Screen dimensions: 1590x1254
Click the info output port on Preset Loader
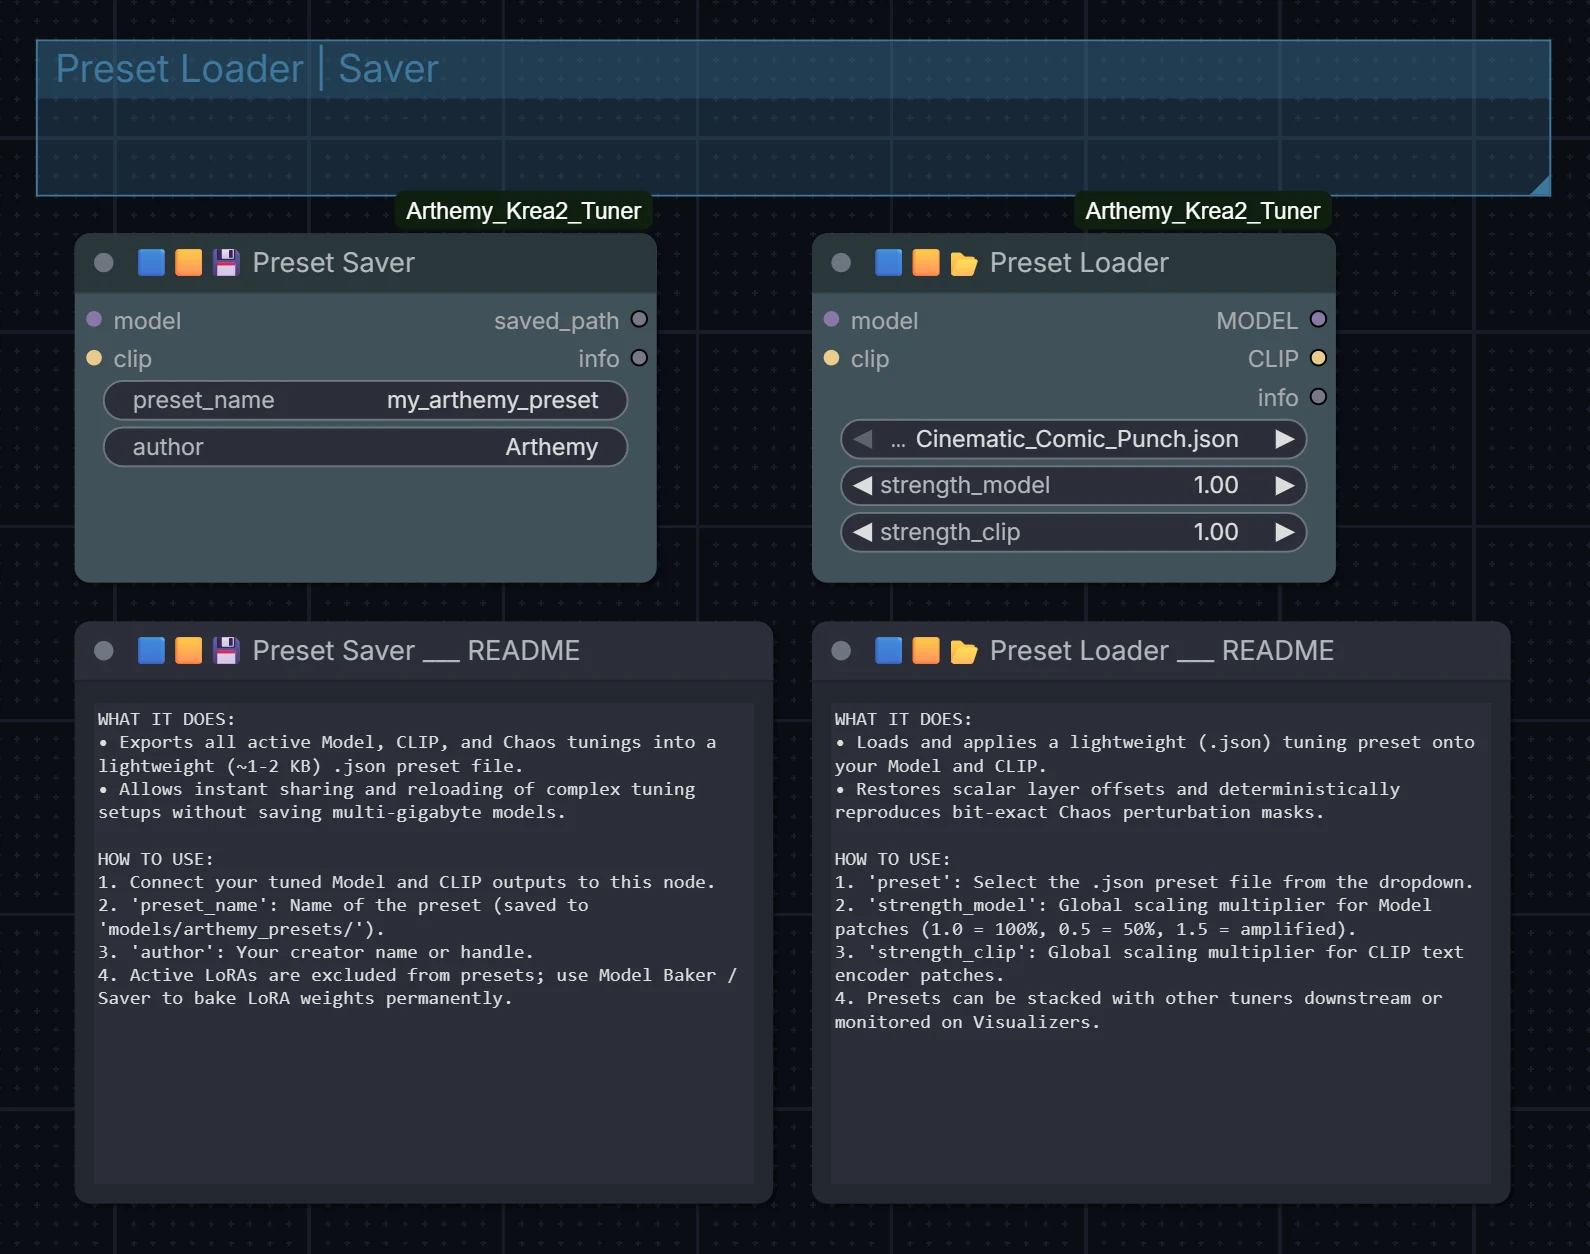click(x=1318, y=396)
